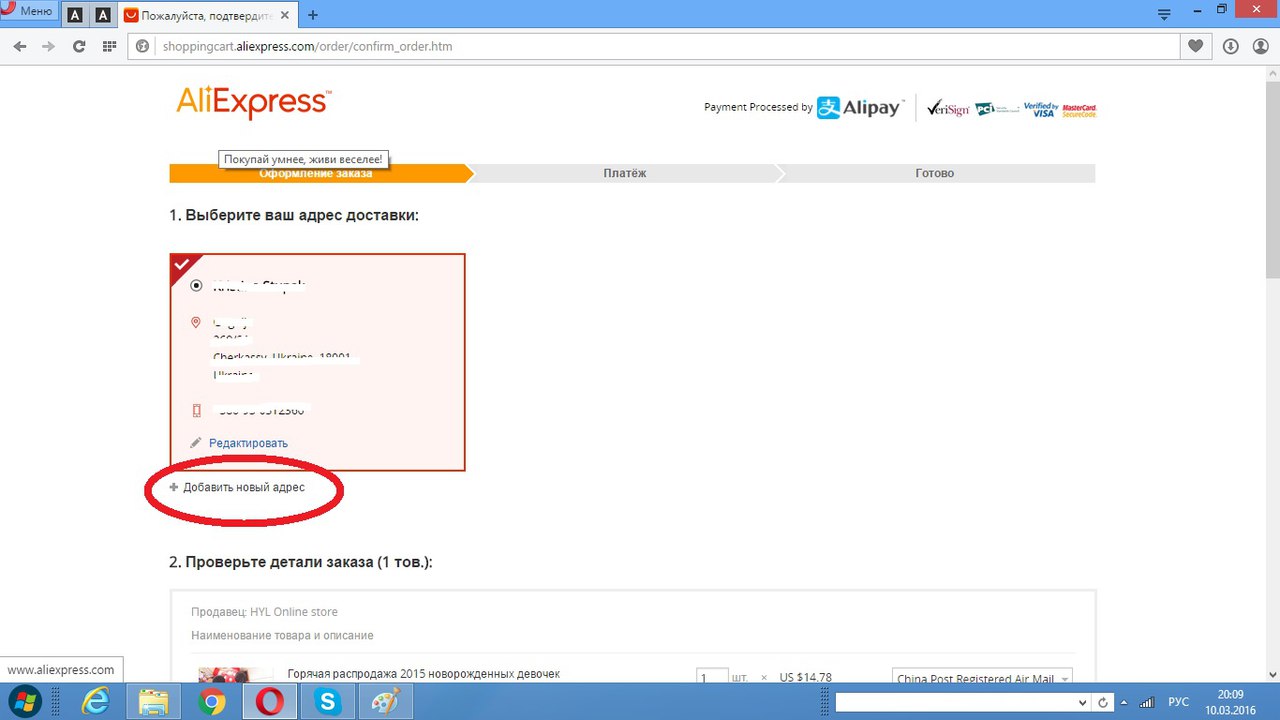Image resolution: width=1280 pixels, height=720 pixels.
Task: Click the VeriSign badge
Action: (947, 109)
